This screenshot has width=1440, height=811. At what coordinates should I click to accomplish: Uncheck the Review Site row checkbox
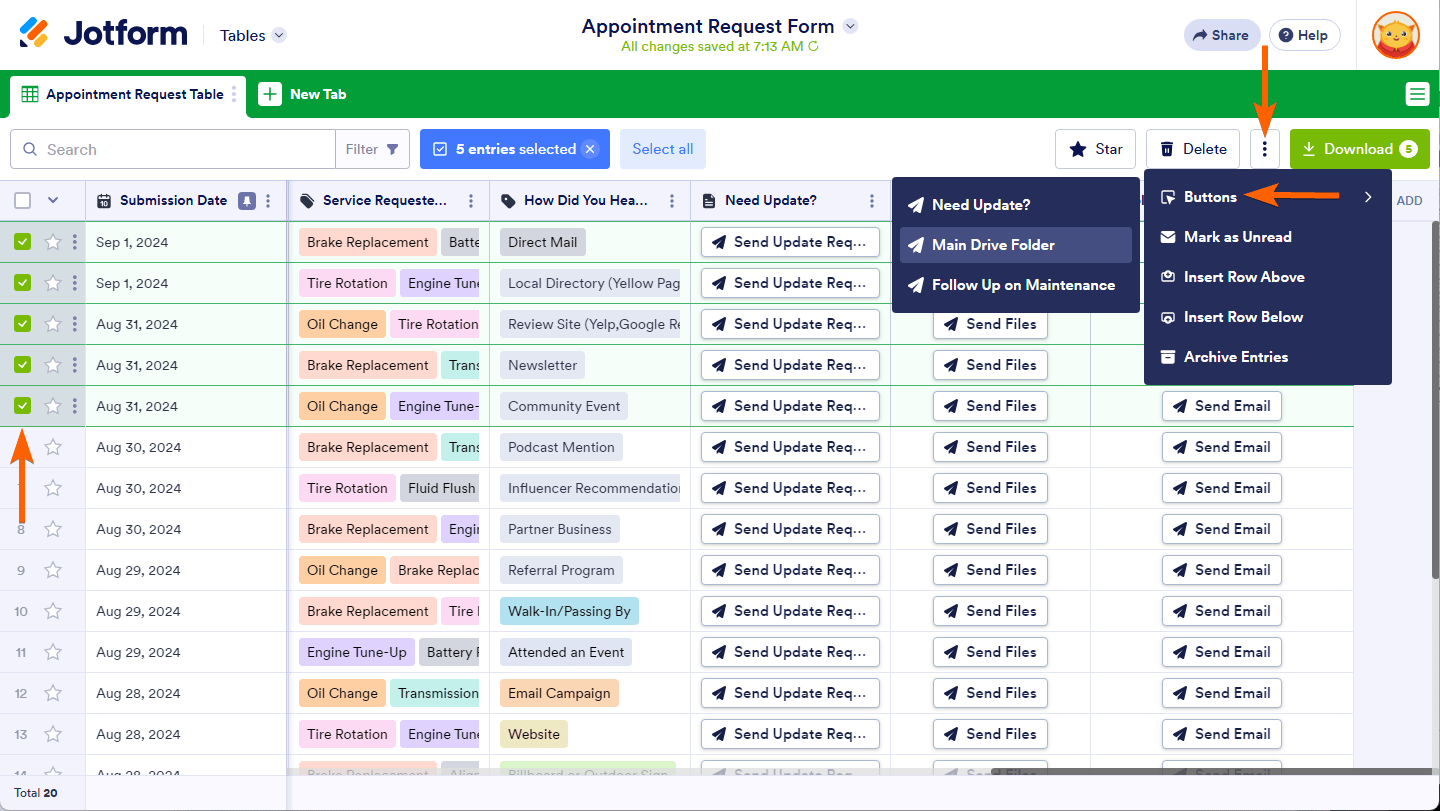pyautogui.click(x=23, y=324)
